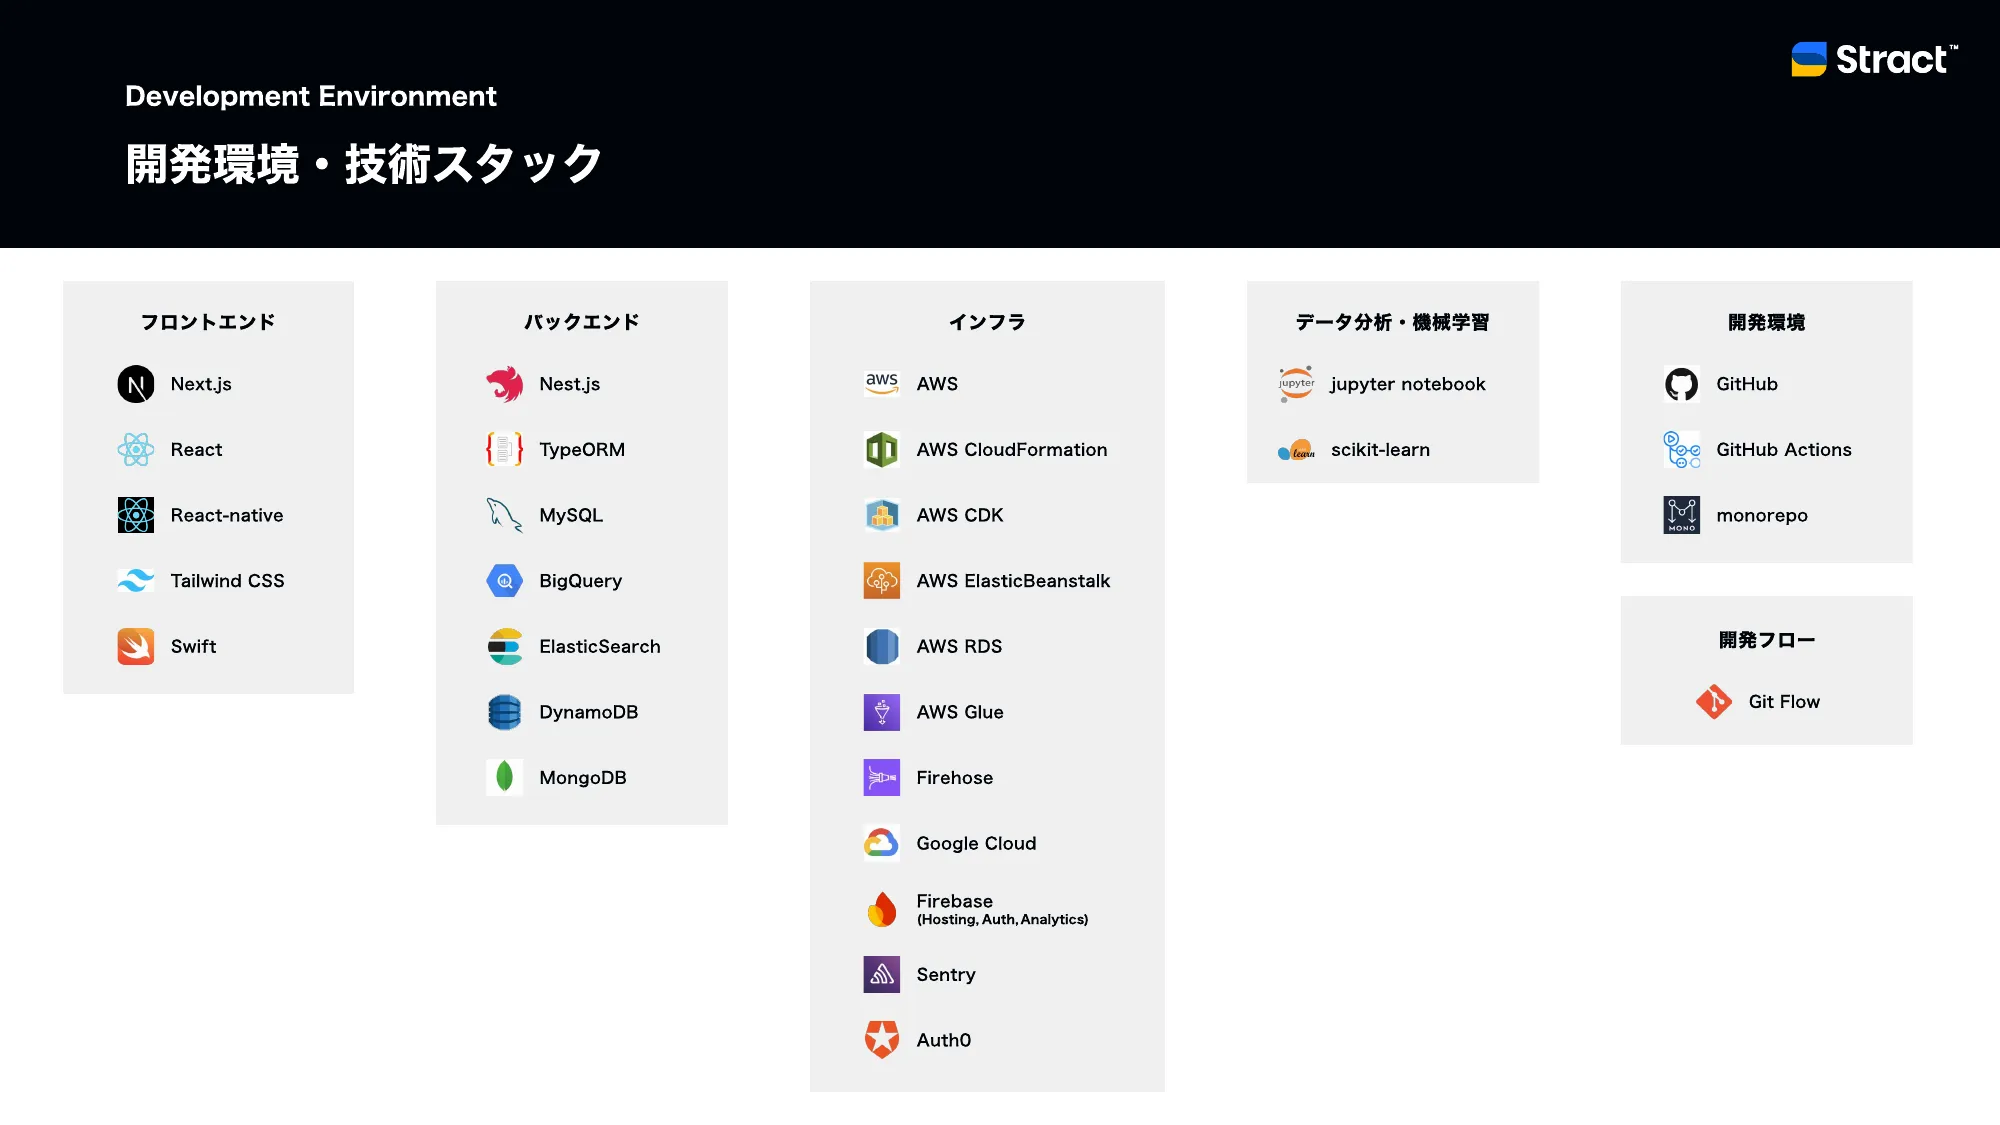Click the 'ElasticSearch' label
Viewport: 2000px width, 1125px height.
point(600,646)
